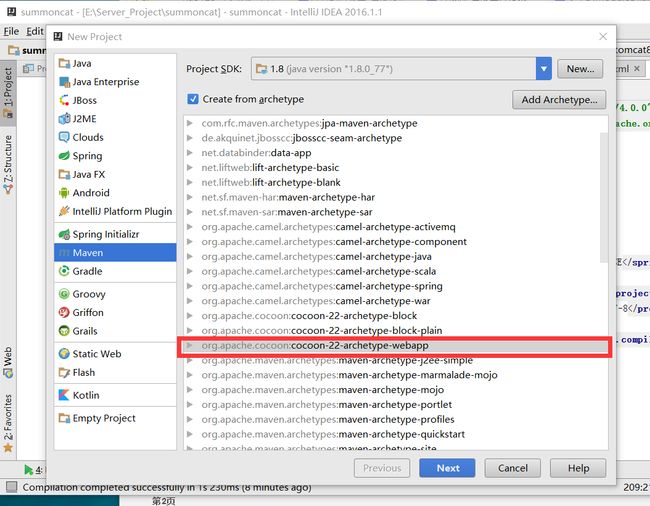The height and width of the screenshot is (506, 650).
Task: Open the File menu
Action: click(x=11, y=31)
